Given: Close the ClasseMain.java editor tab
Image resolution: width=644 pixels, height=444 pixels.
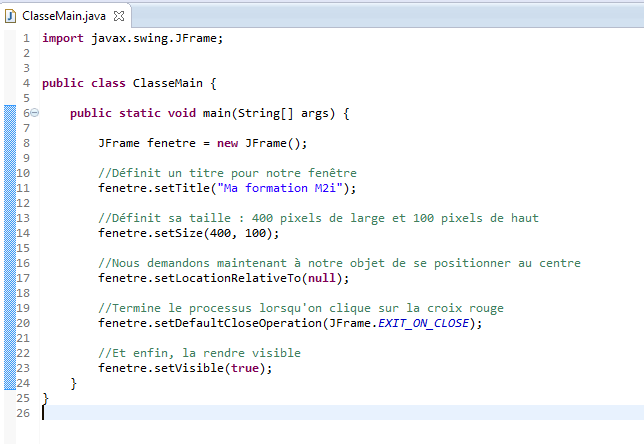Looking at the screenshot, I should pyautogui.click(x=117, y=14).
